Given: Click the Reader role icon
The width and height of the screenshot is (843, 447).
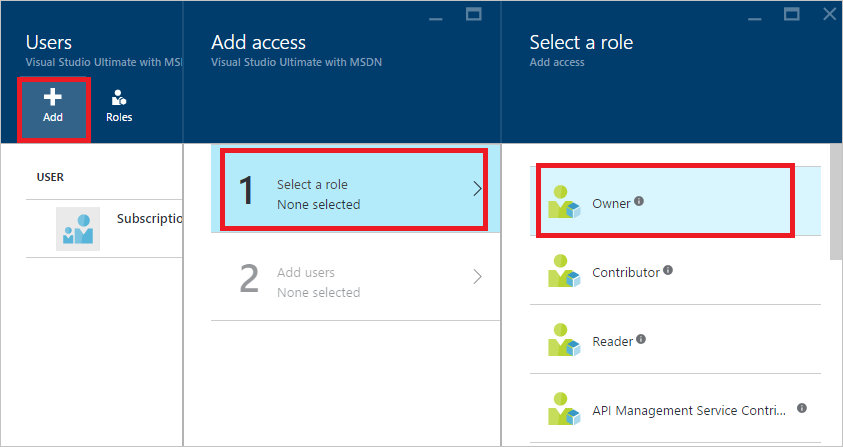Looking at the screenshot, I should (564, 340).
